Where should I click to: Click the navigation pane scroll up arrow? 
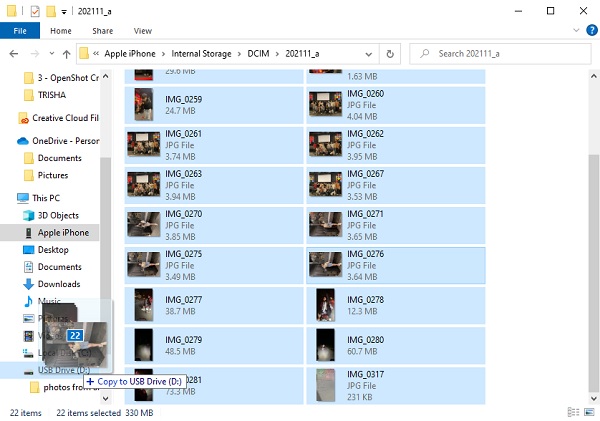coord(106,76)
